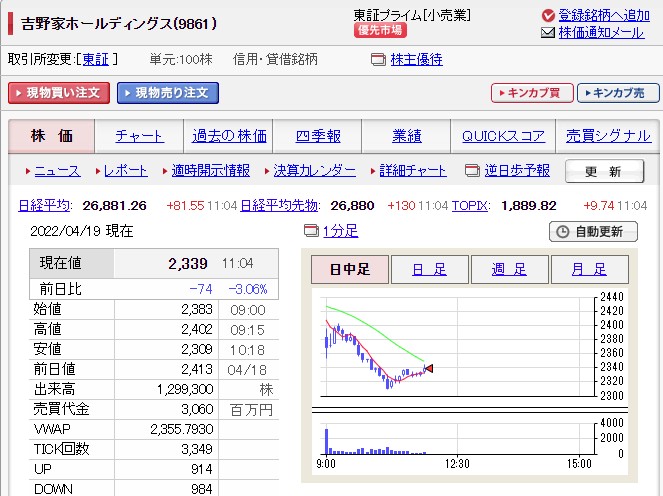The image size is (663, 496).
Task: Click the clock icon on 自動更新 button
Action: pyautogui.click(x=562, y=232)
